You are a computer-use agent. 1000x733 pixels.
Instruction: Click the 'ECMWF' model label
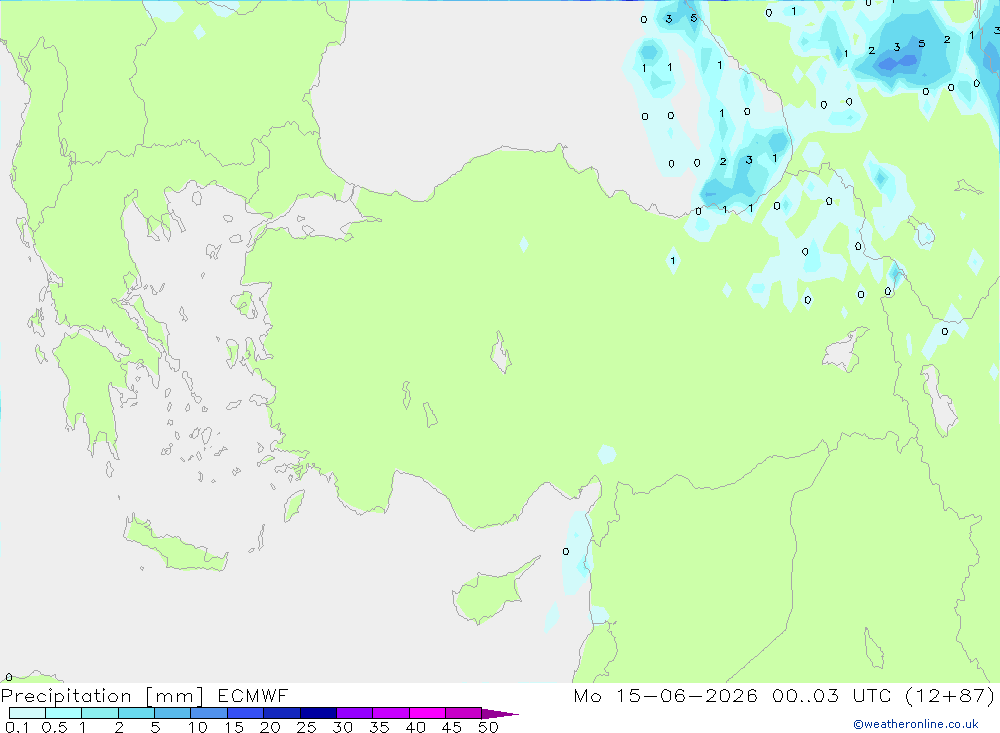pyautogui.click(x=253, y=695)
